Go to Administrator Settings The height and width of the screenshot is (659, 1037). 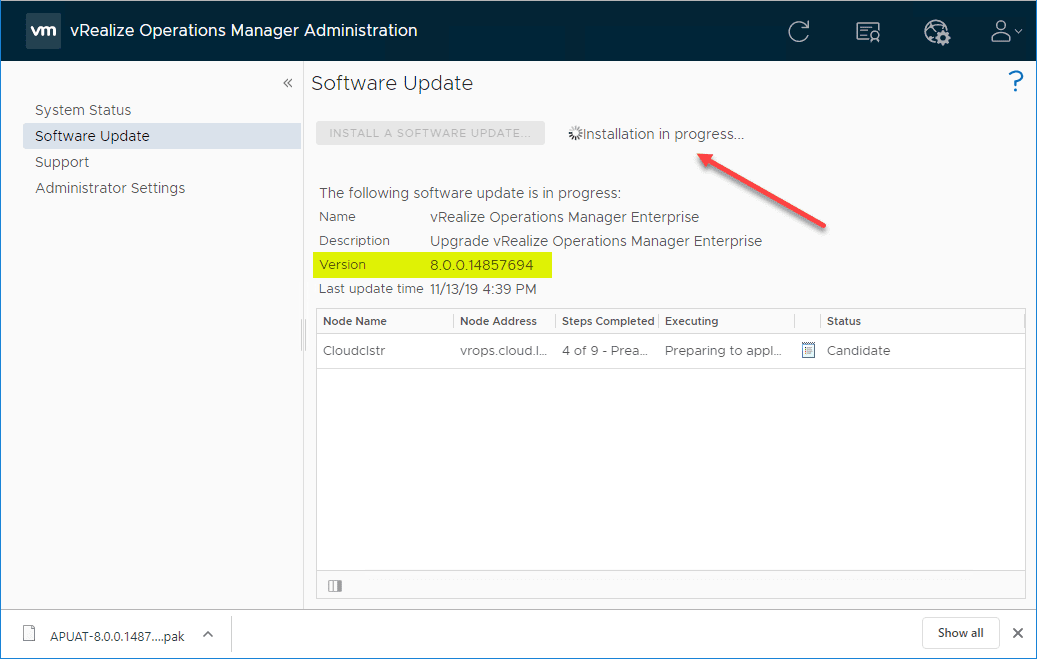pos(110,188)
